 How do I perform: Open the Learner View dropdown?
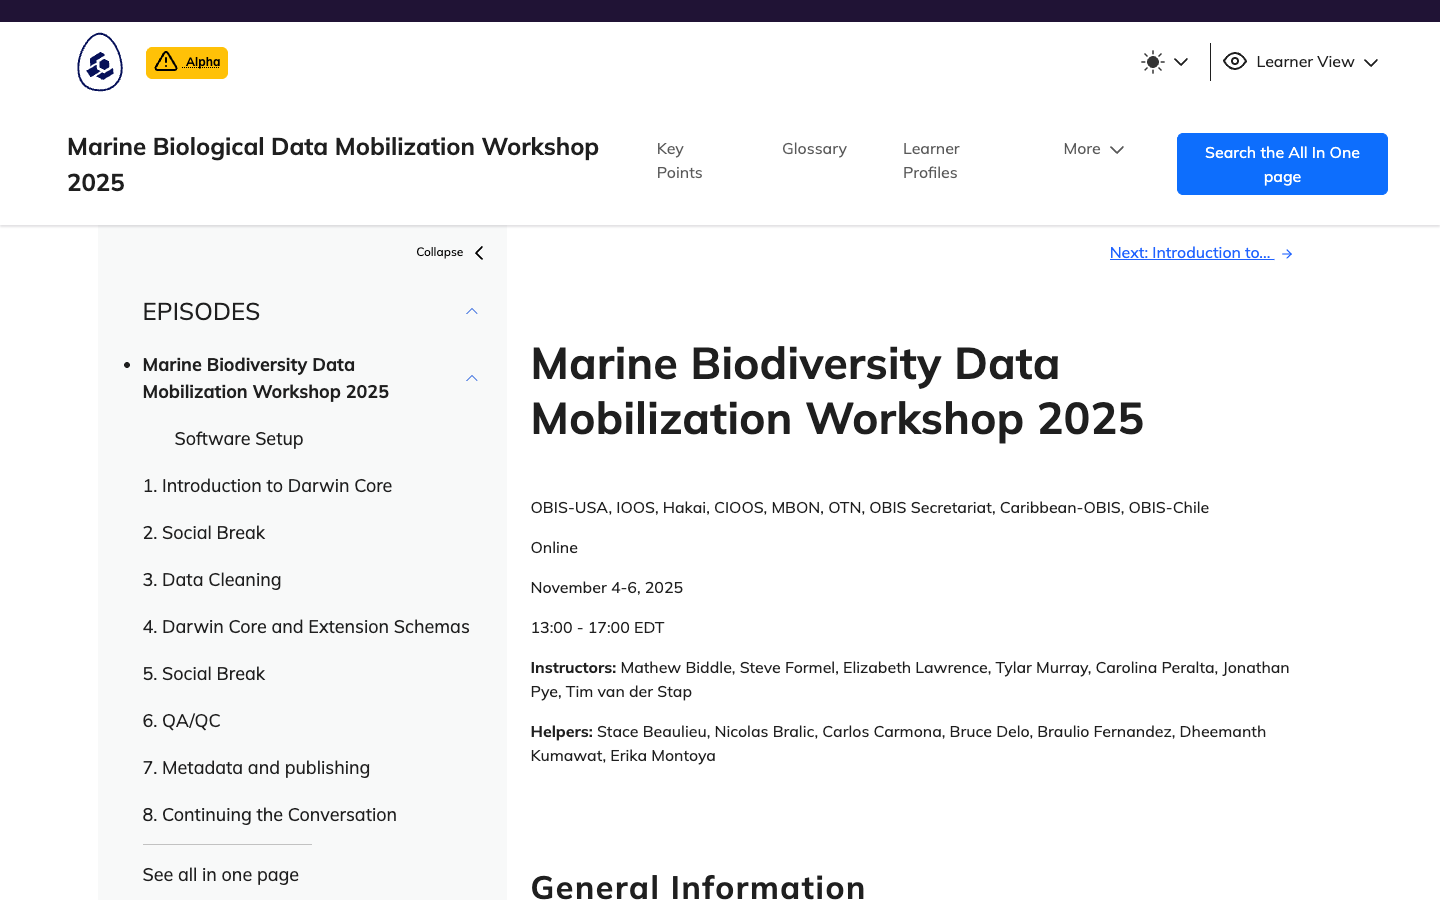pos(1301,62)
